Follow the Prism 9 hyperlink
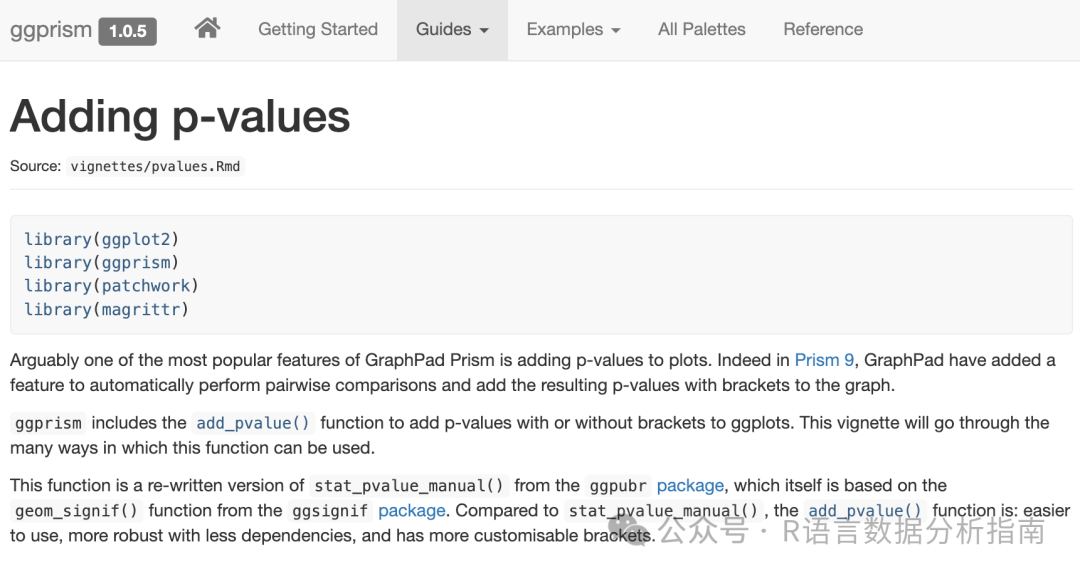 [x=824, y=360]
